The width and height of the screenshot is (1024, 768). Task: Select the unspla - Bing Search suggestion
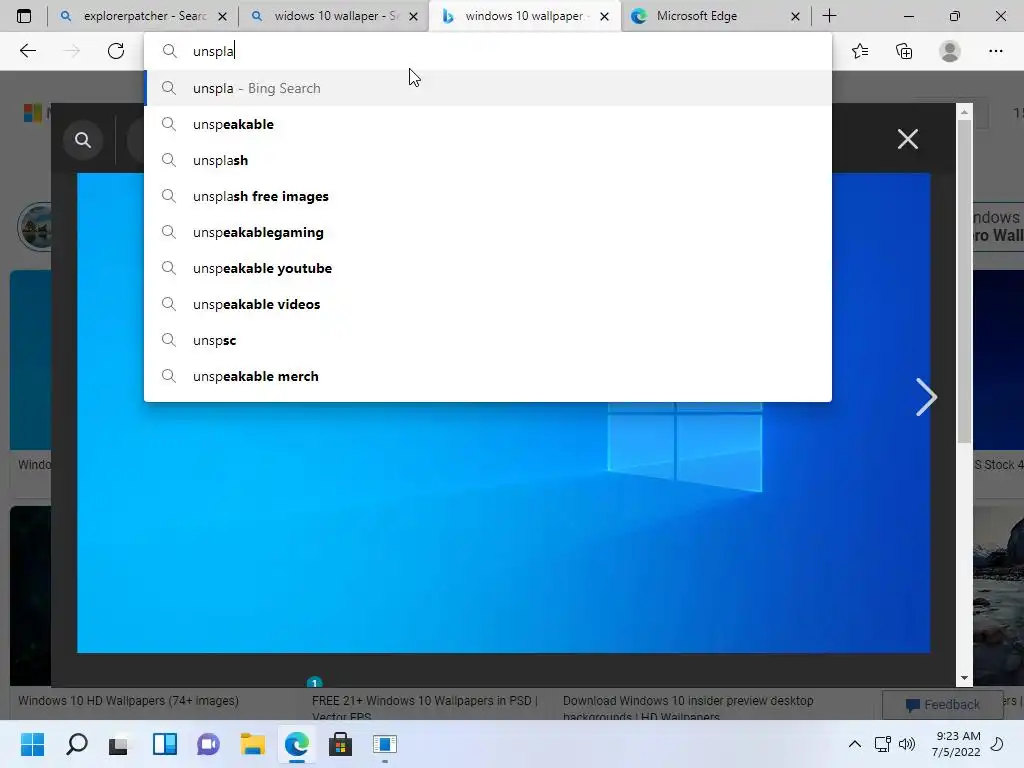488,88
